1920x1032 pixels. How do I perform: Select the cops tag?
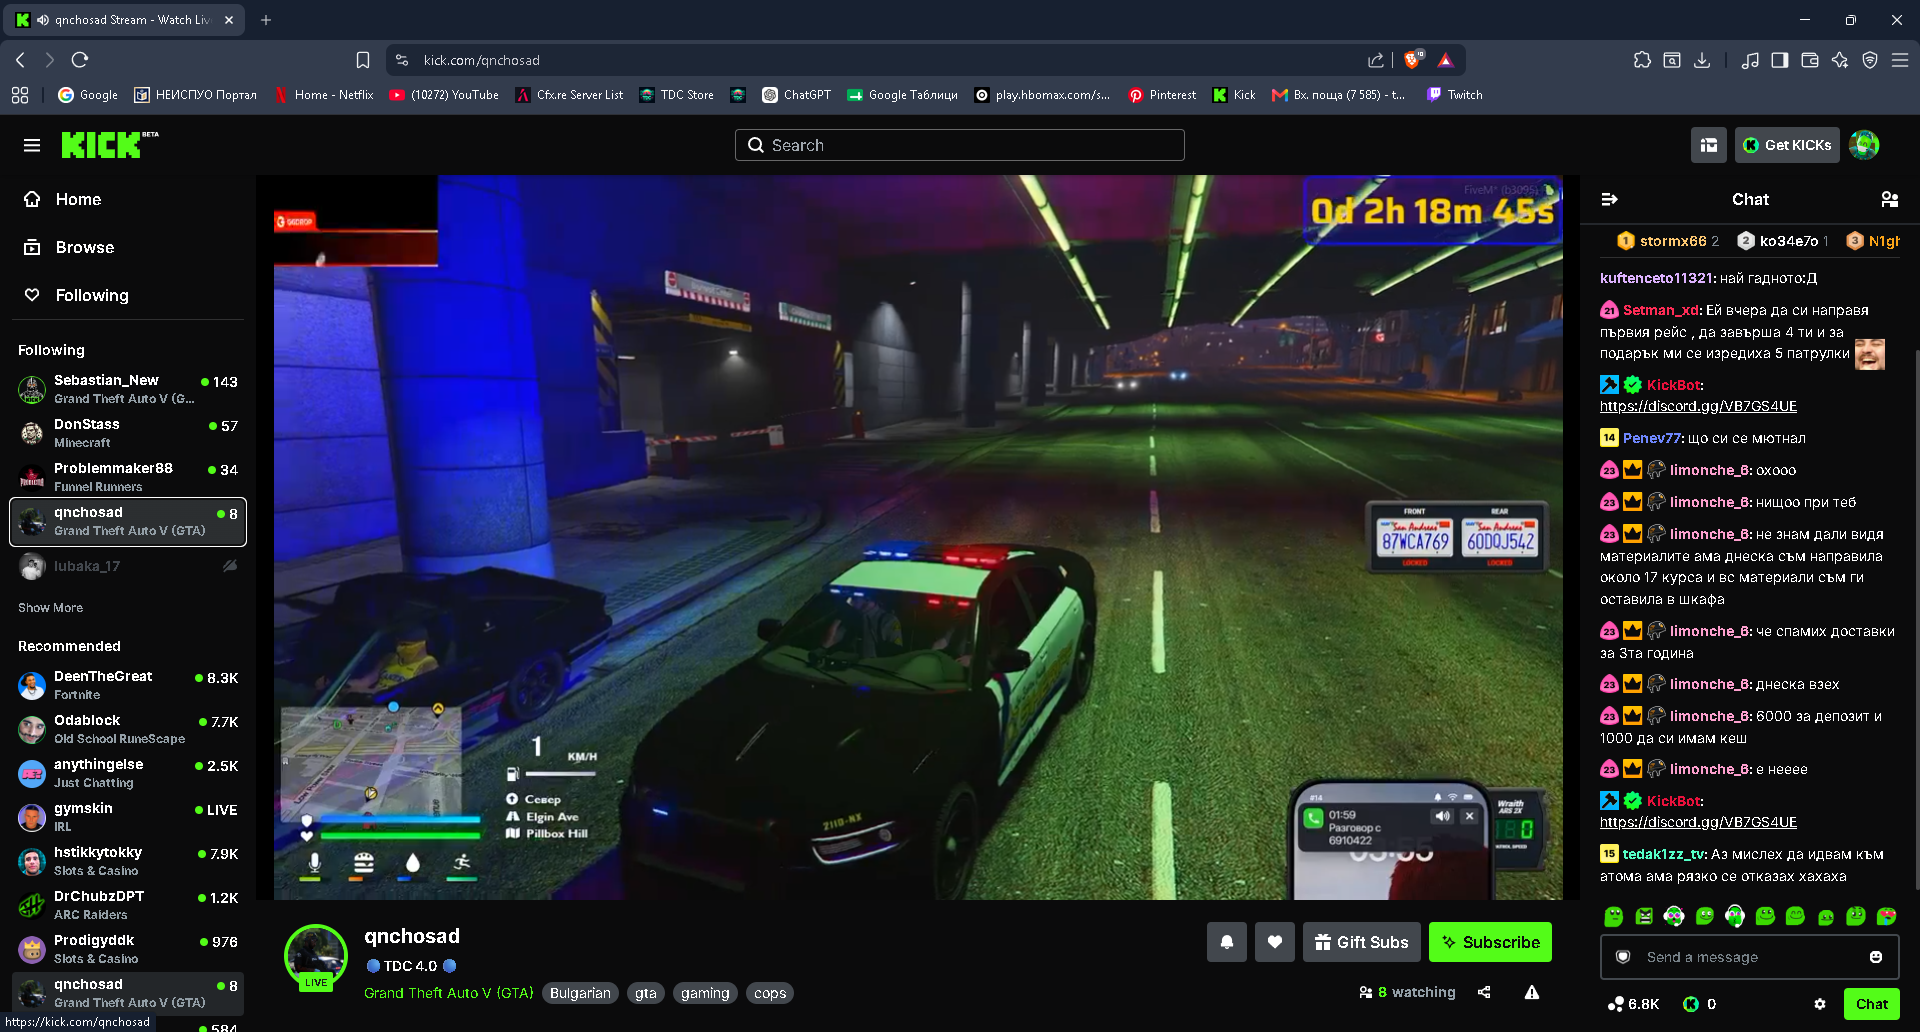[x=770, y=993]
